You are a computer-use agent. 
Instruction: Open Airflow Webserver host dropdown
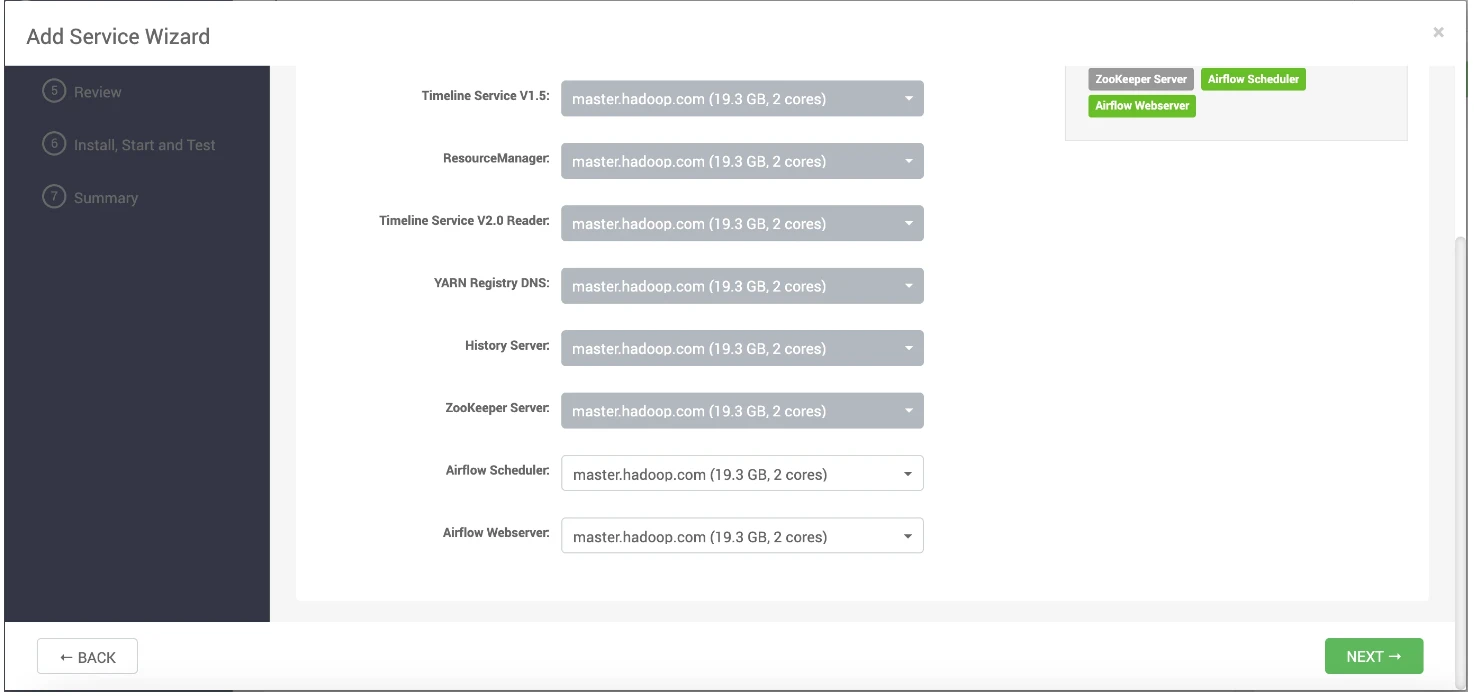tap(742, 536)
